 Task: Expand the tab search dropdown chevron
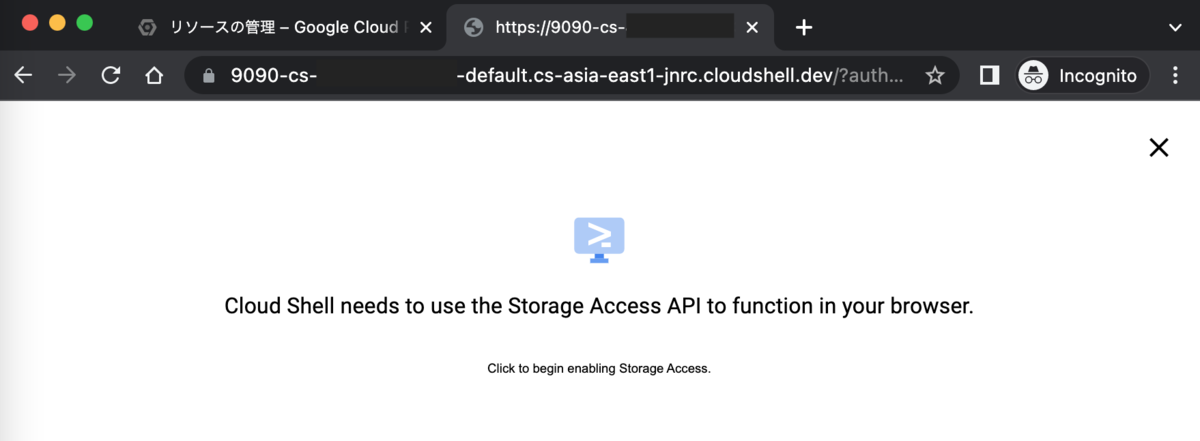(1175, 27)
